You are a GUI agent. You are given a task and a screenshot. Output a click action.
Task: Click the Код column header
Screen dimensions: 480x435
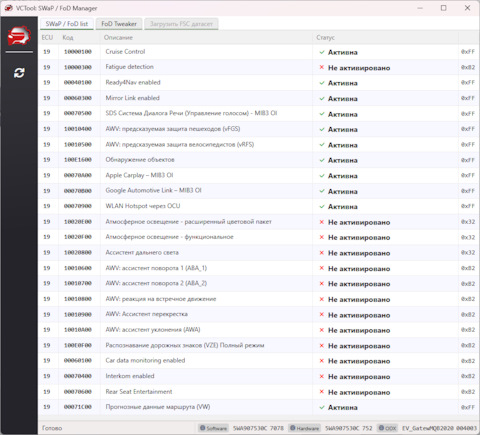point(68,38)
